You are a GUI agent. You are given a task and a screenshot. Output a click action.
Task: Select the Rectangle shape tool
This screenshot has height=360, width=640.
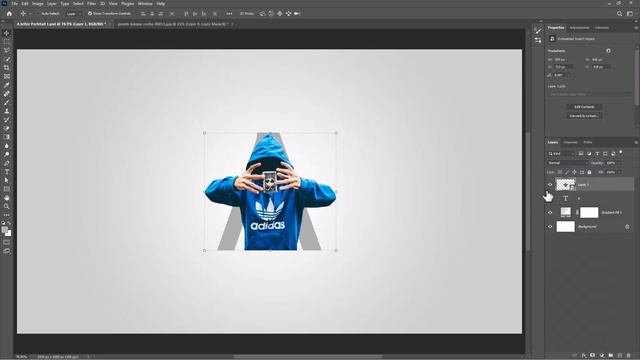[x=7, y=189]
